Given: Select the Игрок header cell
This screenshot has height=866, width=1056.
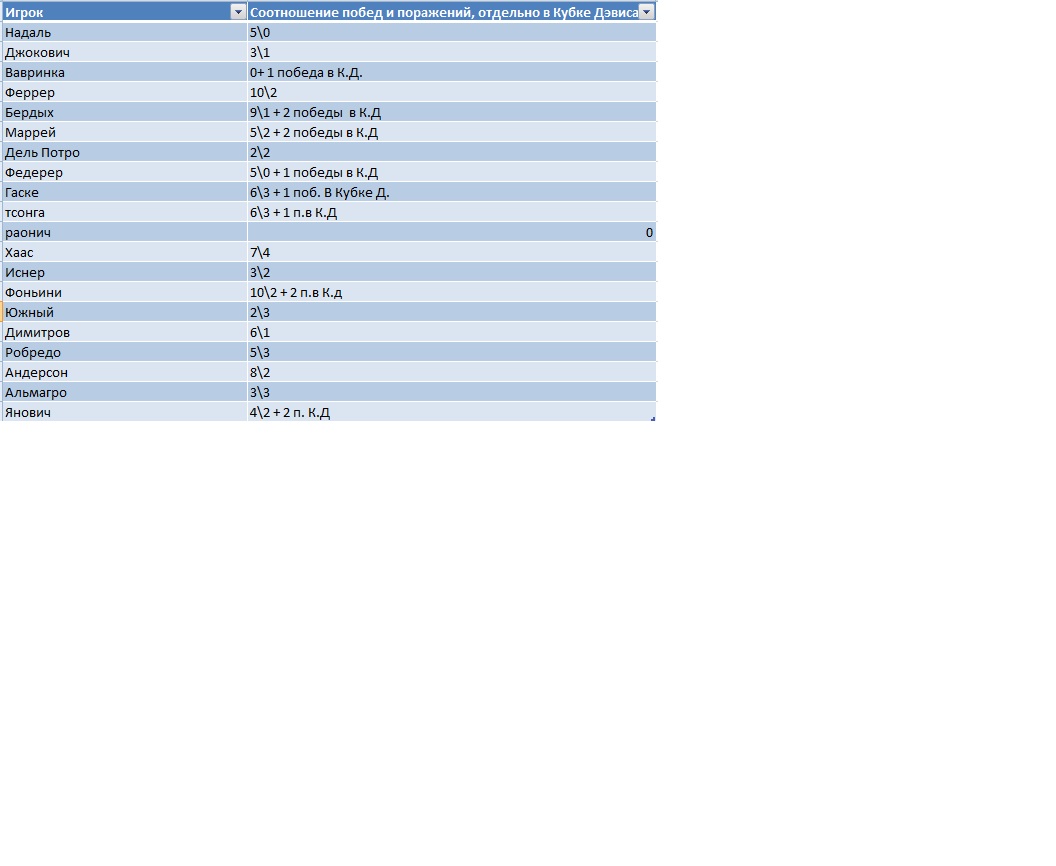Looking at the screenshot, I should (125, 11).
